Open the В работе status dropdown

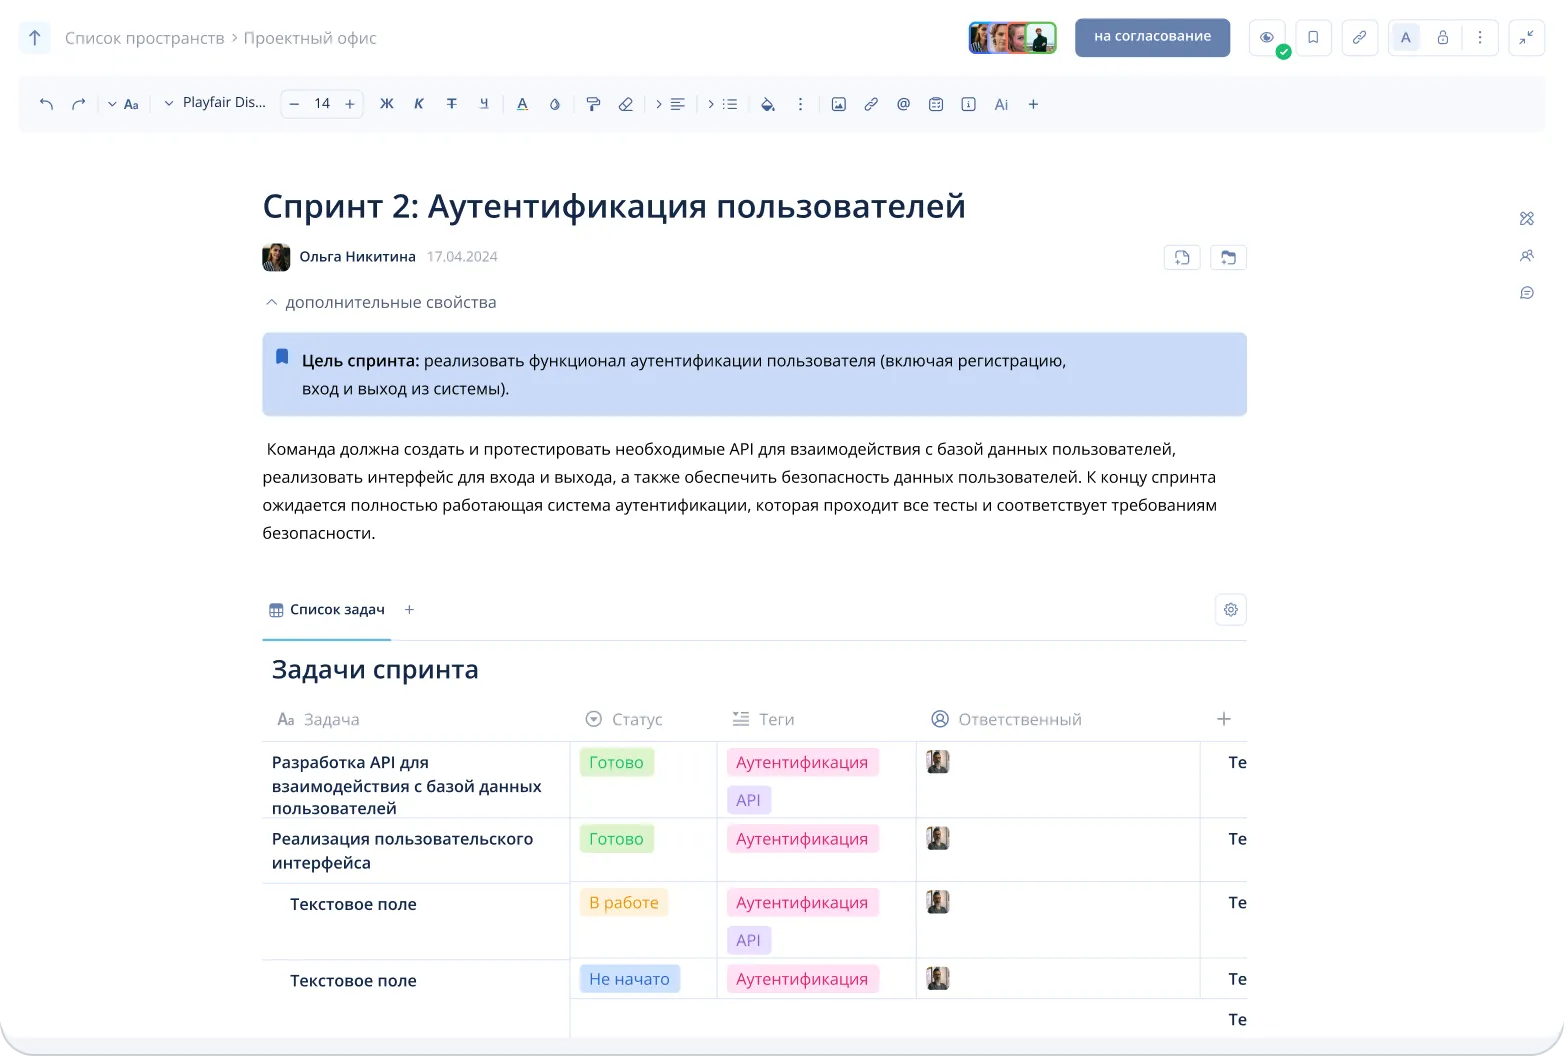pyautogui.click(x=624, y=903)
